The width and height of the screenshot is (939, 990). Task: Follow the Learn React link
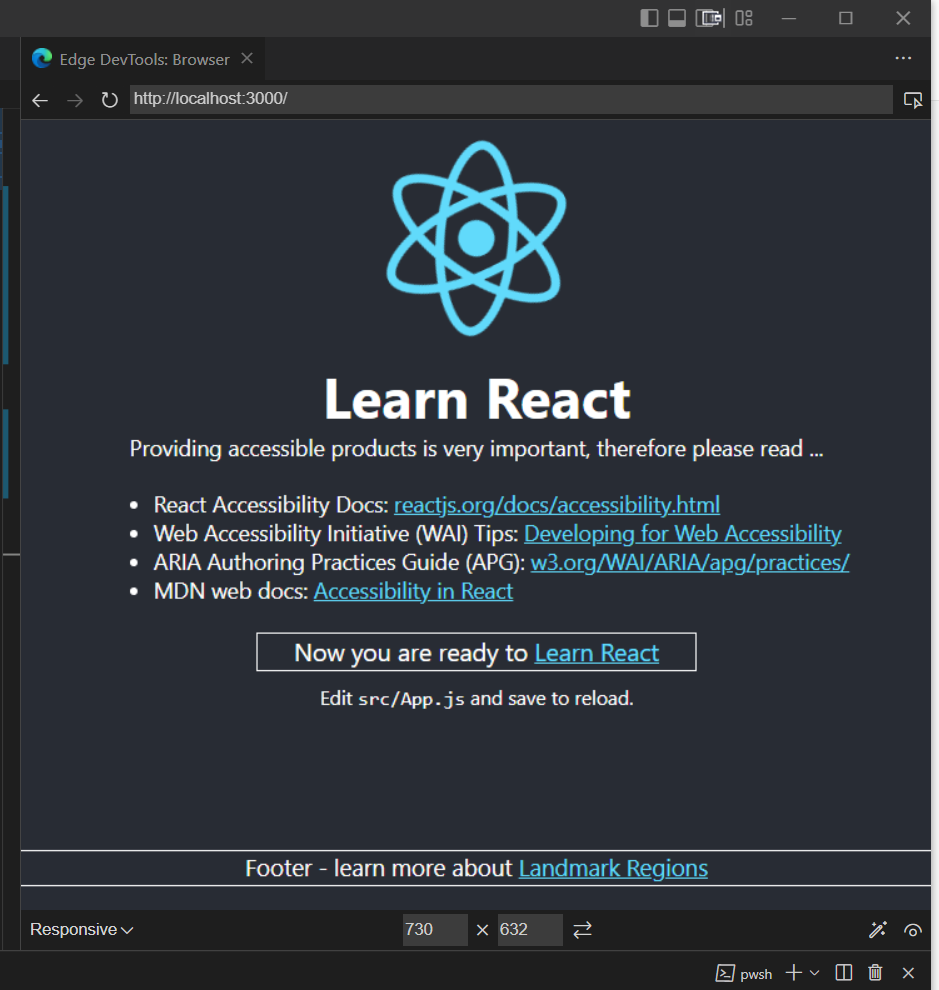pyautogui.click(x=597, y=653)
